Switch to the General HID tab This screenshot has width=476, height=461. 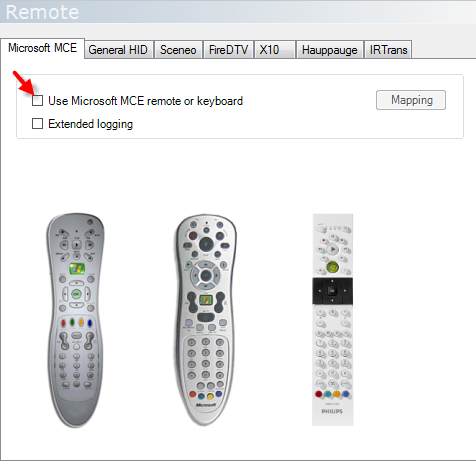pos(118,50)
